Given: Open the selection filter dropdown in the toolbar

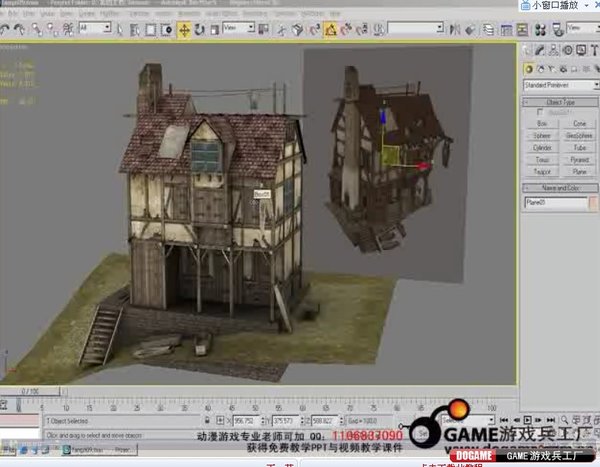Looking at the screenshot, I should pyautogui.click(x=95, y=29).
